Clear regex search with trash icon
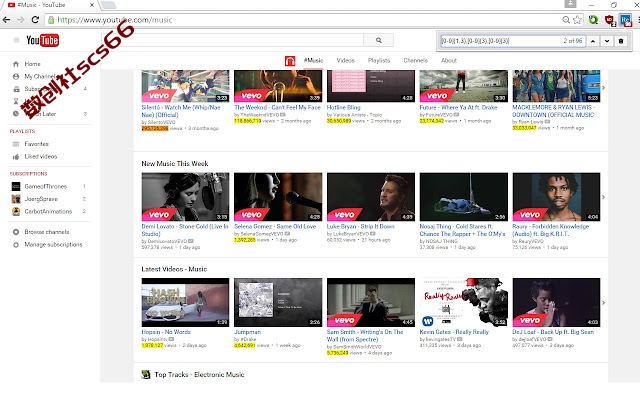This screenshot has height=400, width=640. pos(621,41)
